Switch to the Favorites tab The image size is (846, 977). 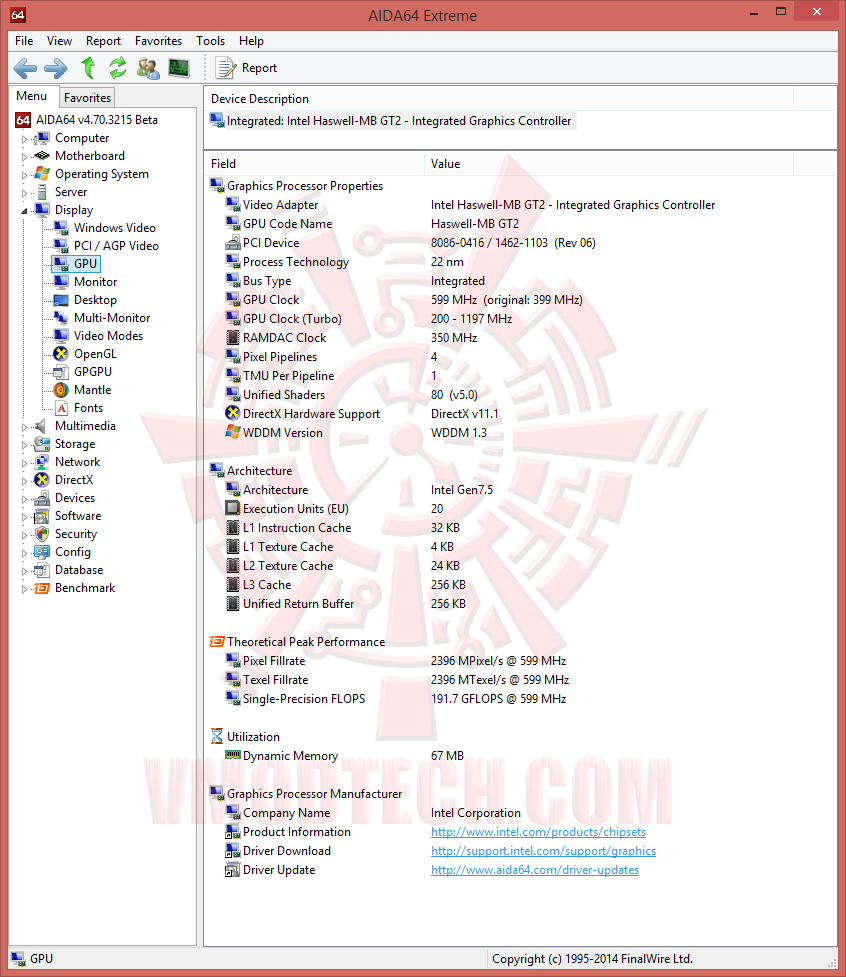pos(87,98)
